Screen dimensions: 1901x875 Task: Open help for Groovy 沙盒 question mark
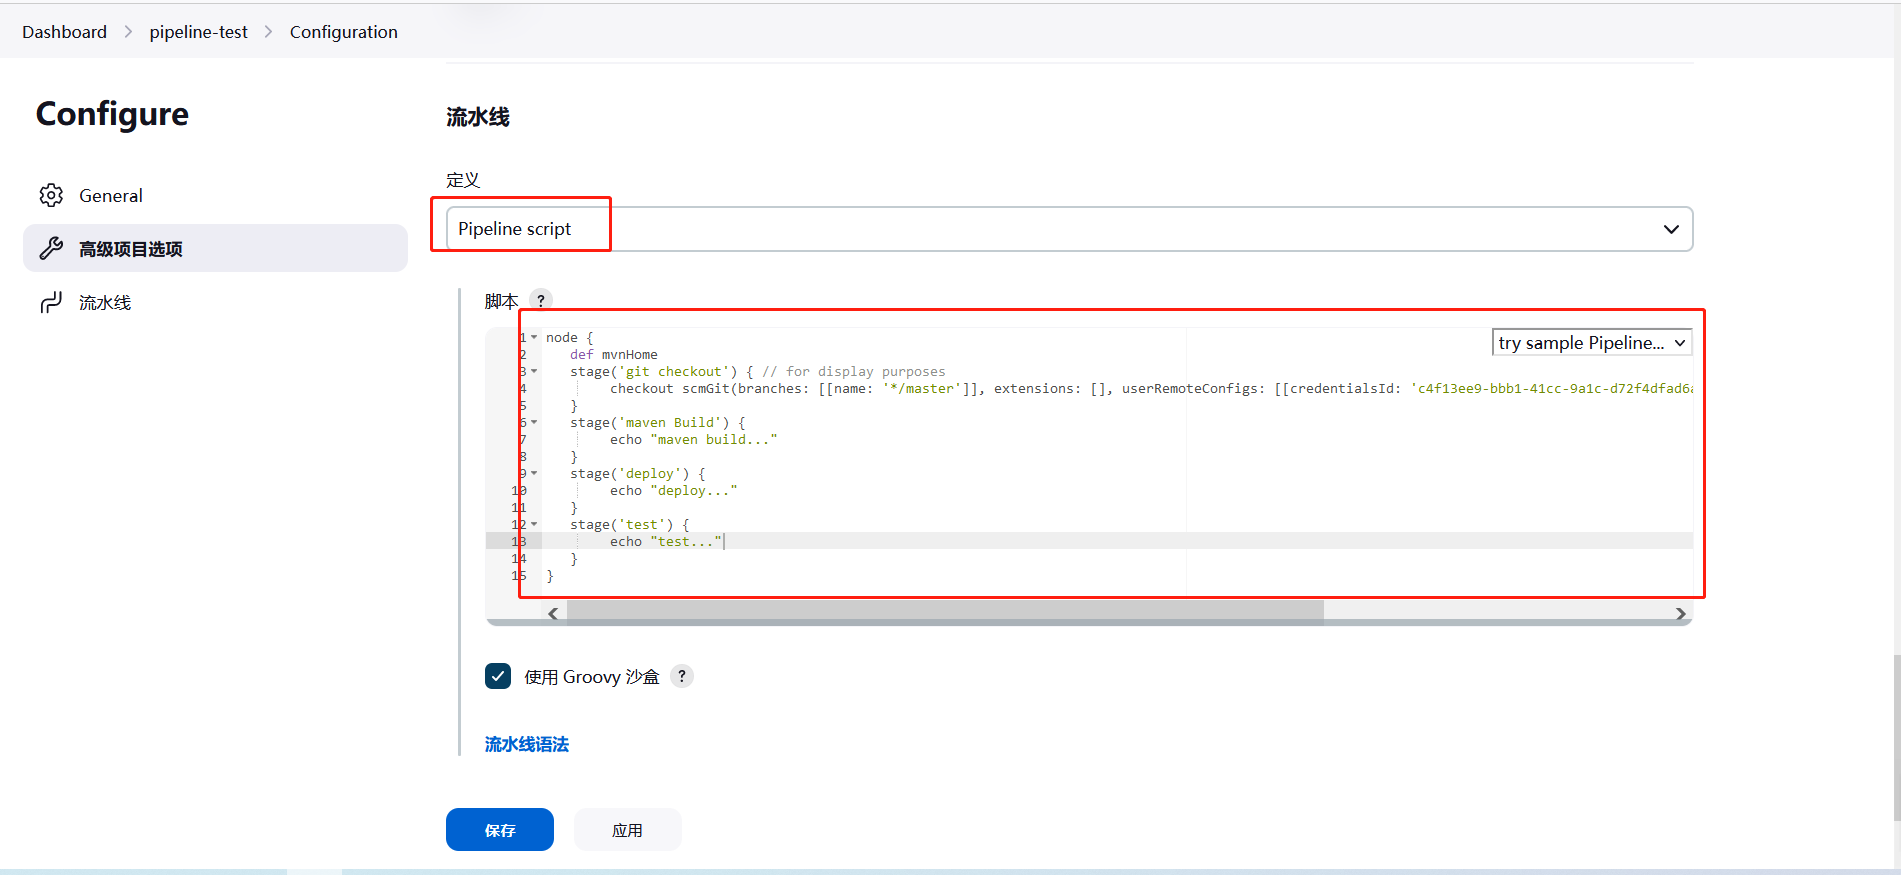click(682, 676)
